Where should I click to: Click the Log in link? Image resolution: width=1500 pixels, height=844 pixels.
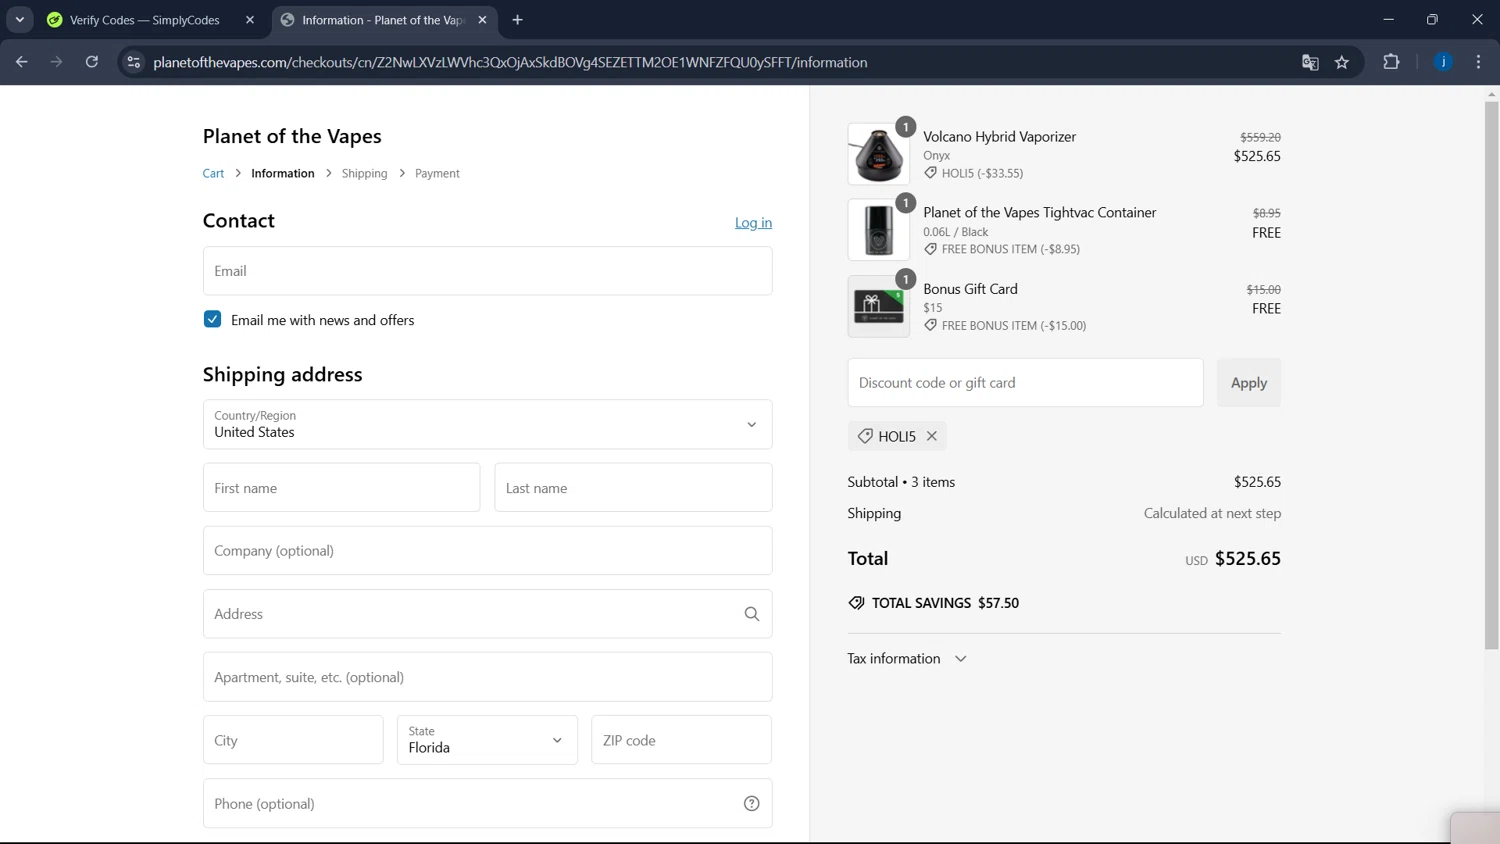pos(753,222)
